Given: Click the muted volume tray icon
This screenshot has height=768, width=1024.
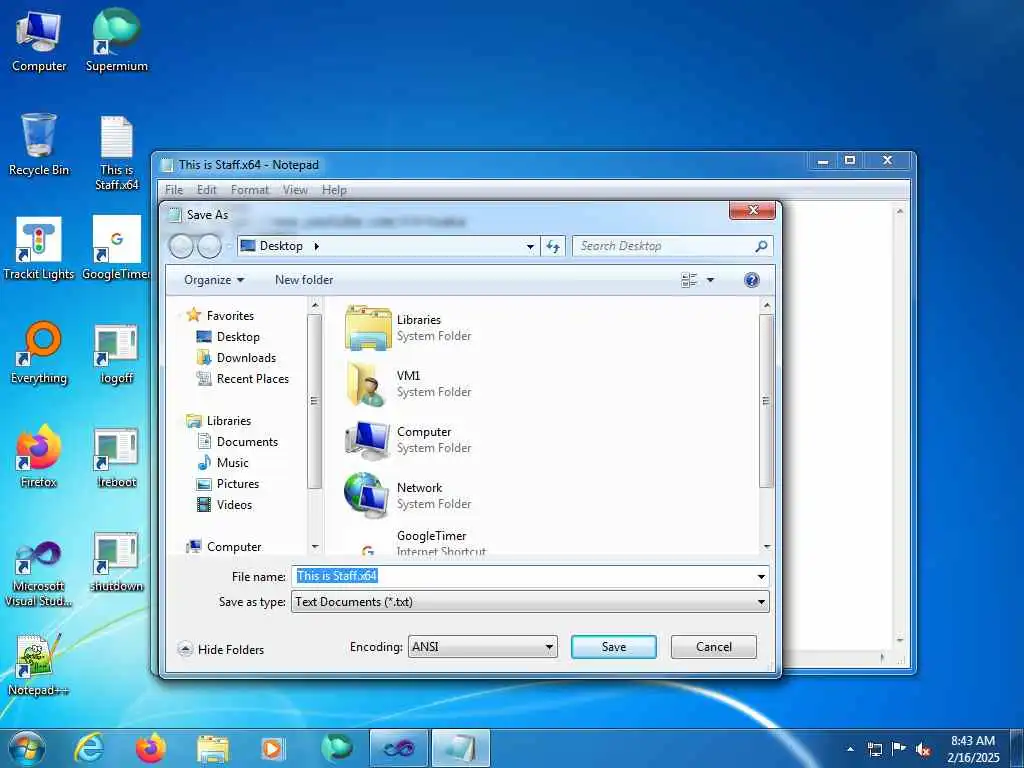Looking at the screenshot, I should pos(923,749).
